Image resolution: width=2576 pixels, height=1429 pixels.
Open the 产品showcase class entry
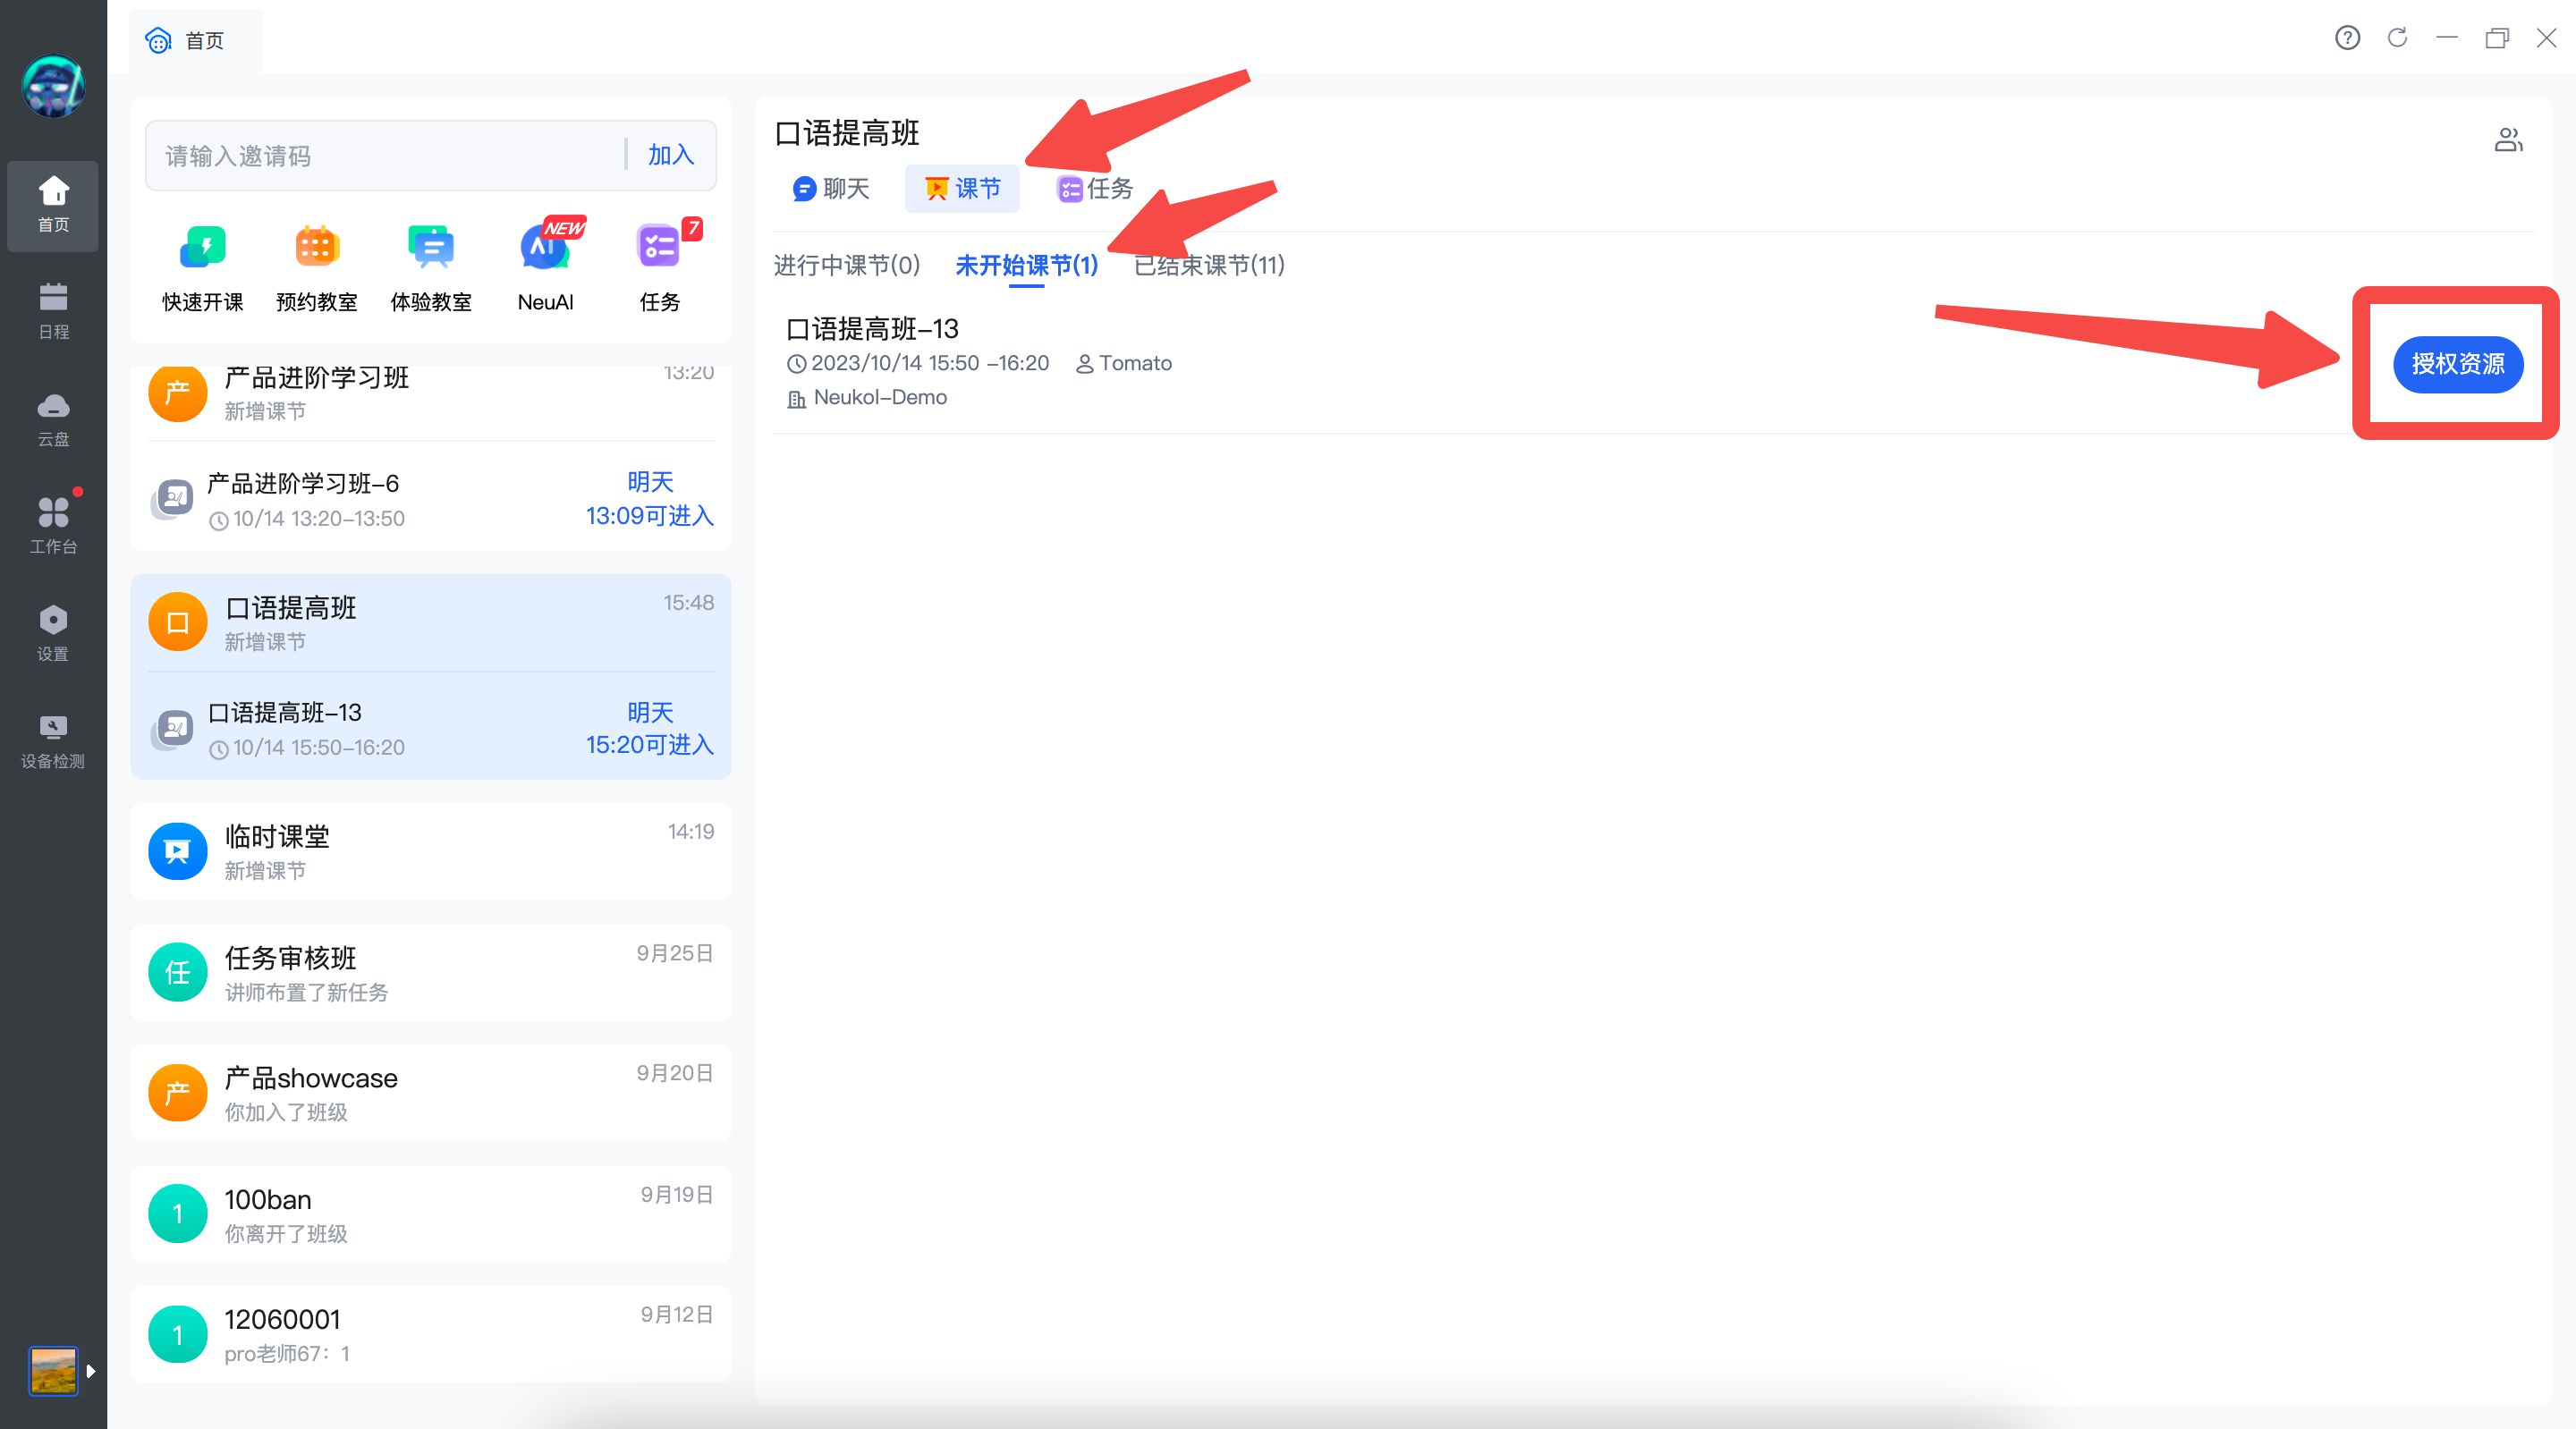pyautogui.click(x=431, y=1092)
